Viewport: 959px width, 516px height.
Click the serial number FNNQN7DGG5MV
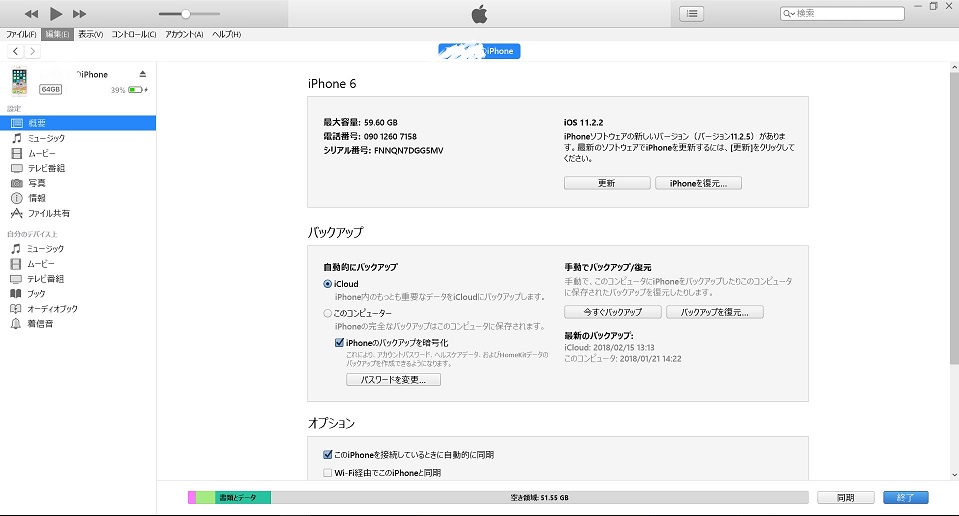pyautogui.click(x=409, y=150)
